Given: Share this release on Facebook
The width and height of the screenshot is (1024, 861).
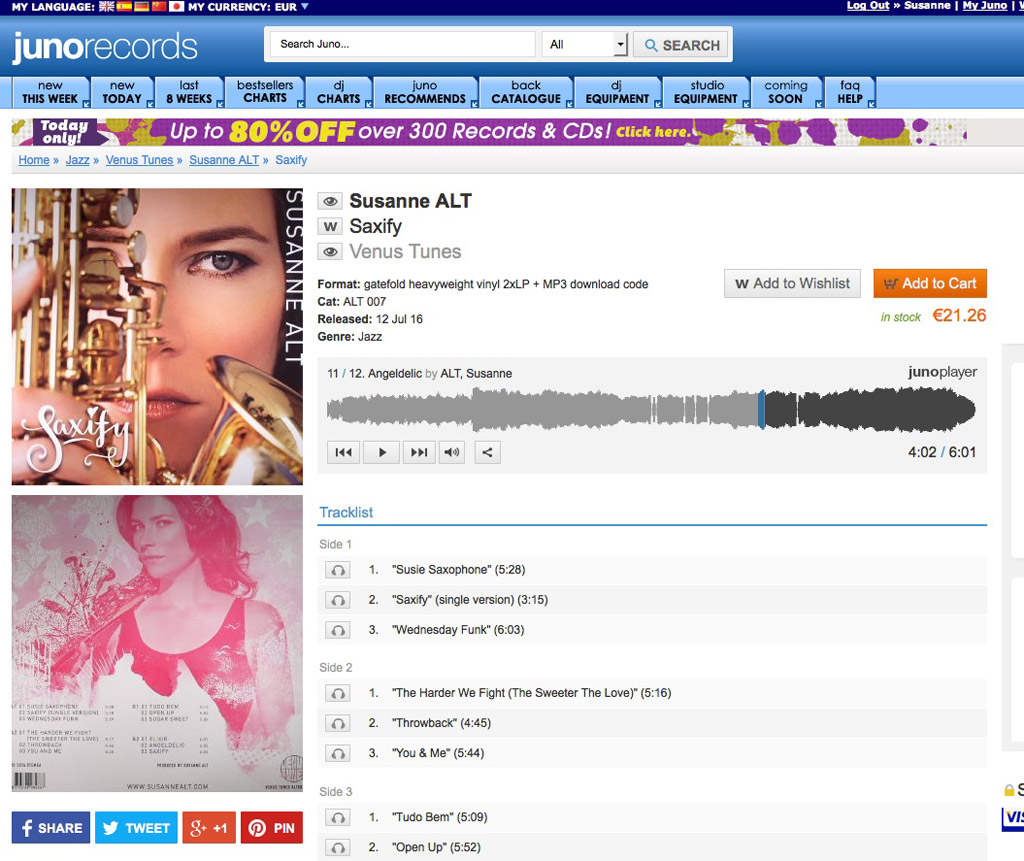Looking at the screenshot, I should tap(51, 828).
